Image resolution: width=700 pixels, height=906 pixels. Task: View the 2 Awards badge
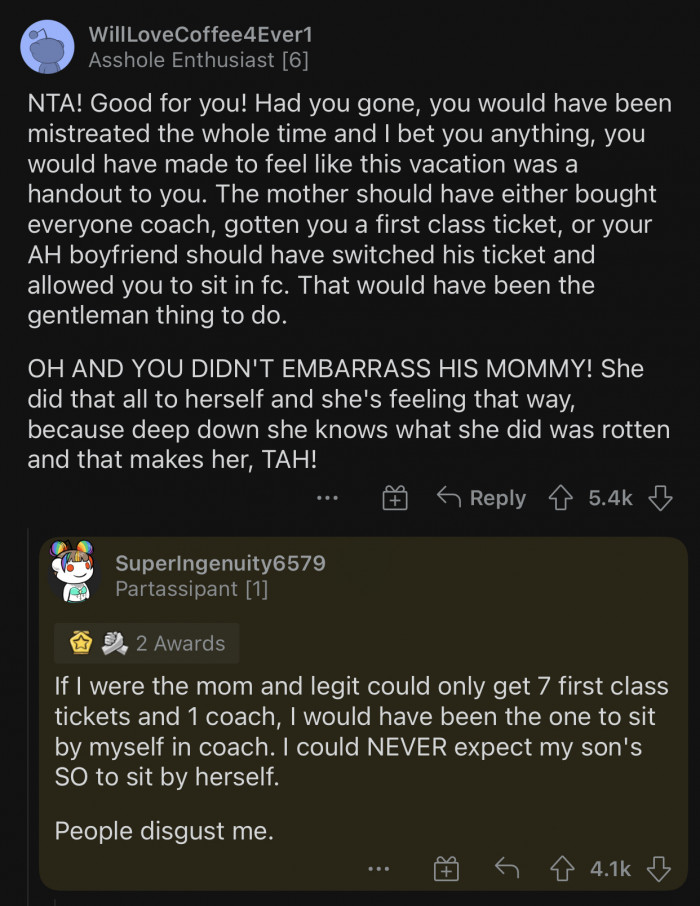(x=148, y=643)
